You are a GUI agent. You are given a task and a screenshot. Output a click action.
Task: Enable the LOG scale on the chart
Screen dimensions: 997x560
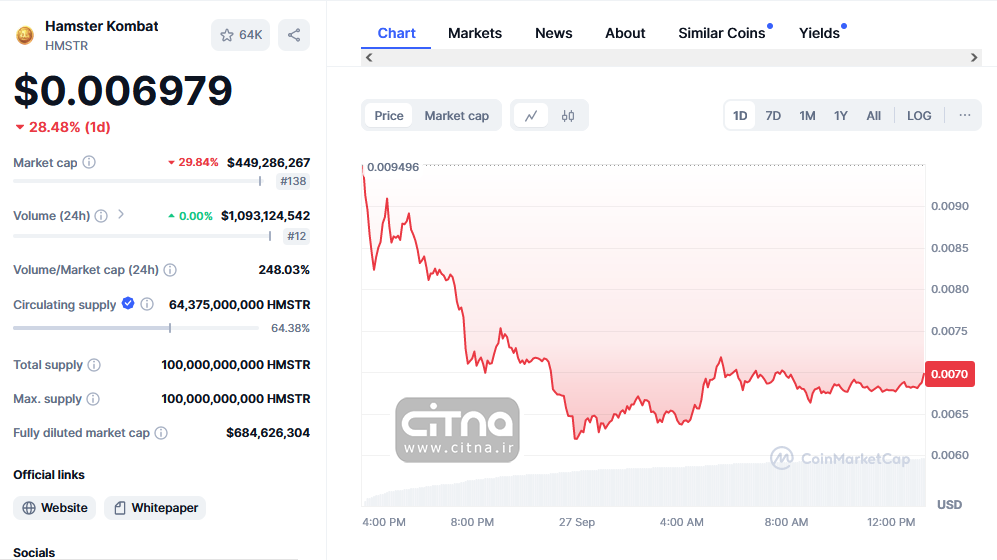click(x=919, y=116)
